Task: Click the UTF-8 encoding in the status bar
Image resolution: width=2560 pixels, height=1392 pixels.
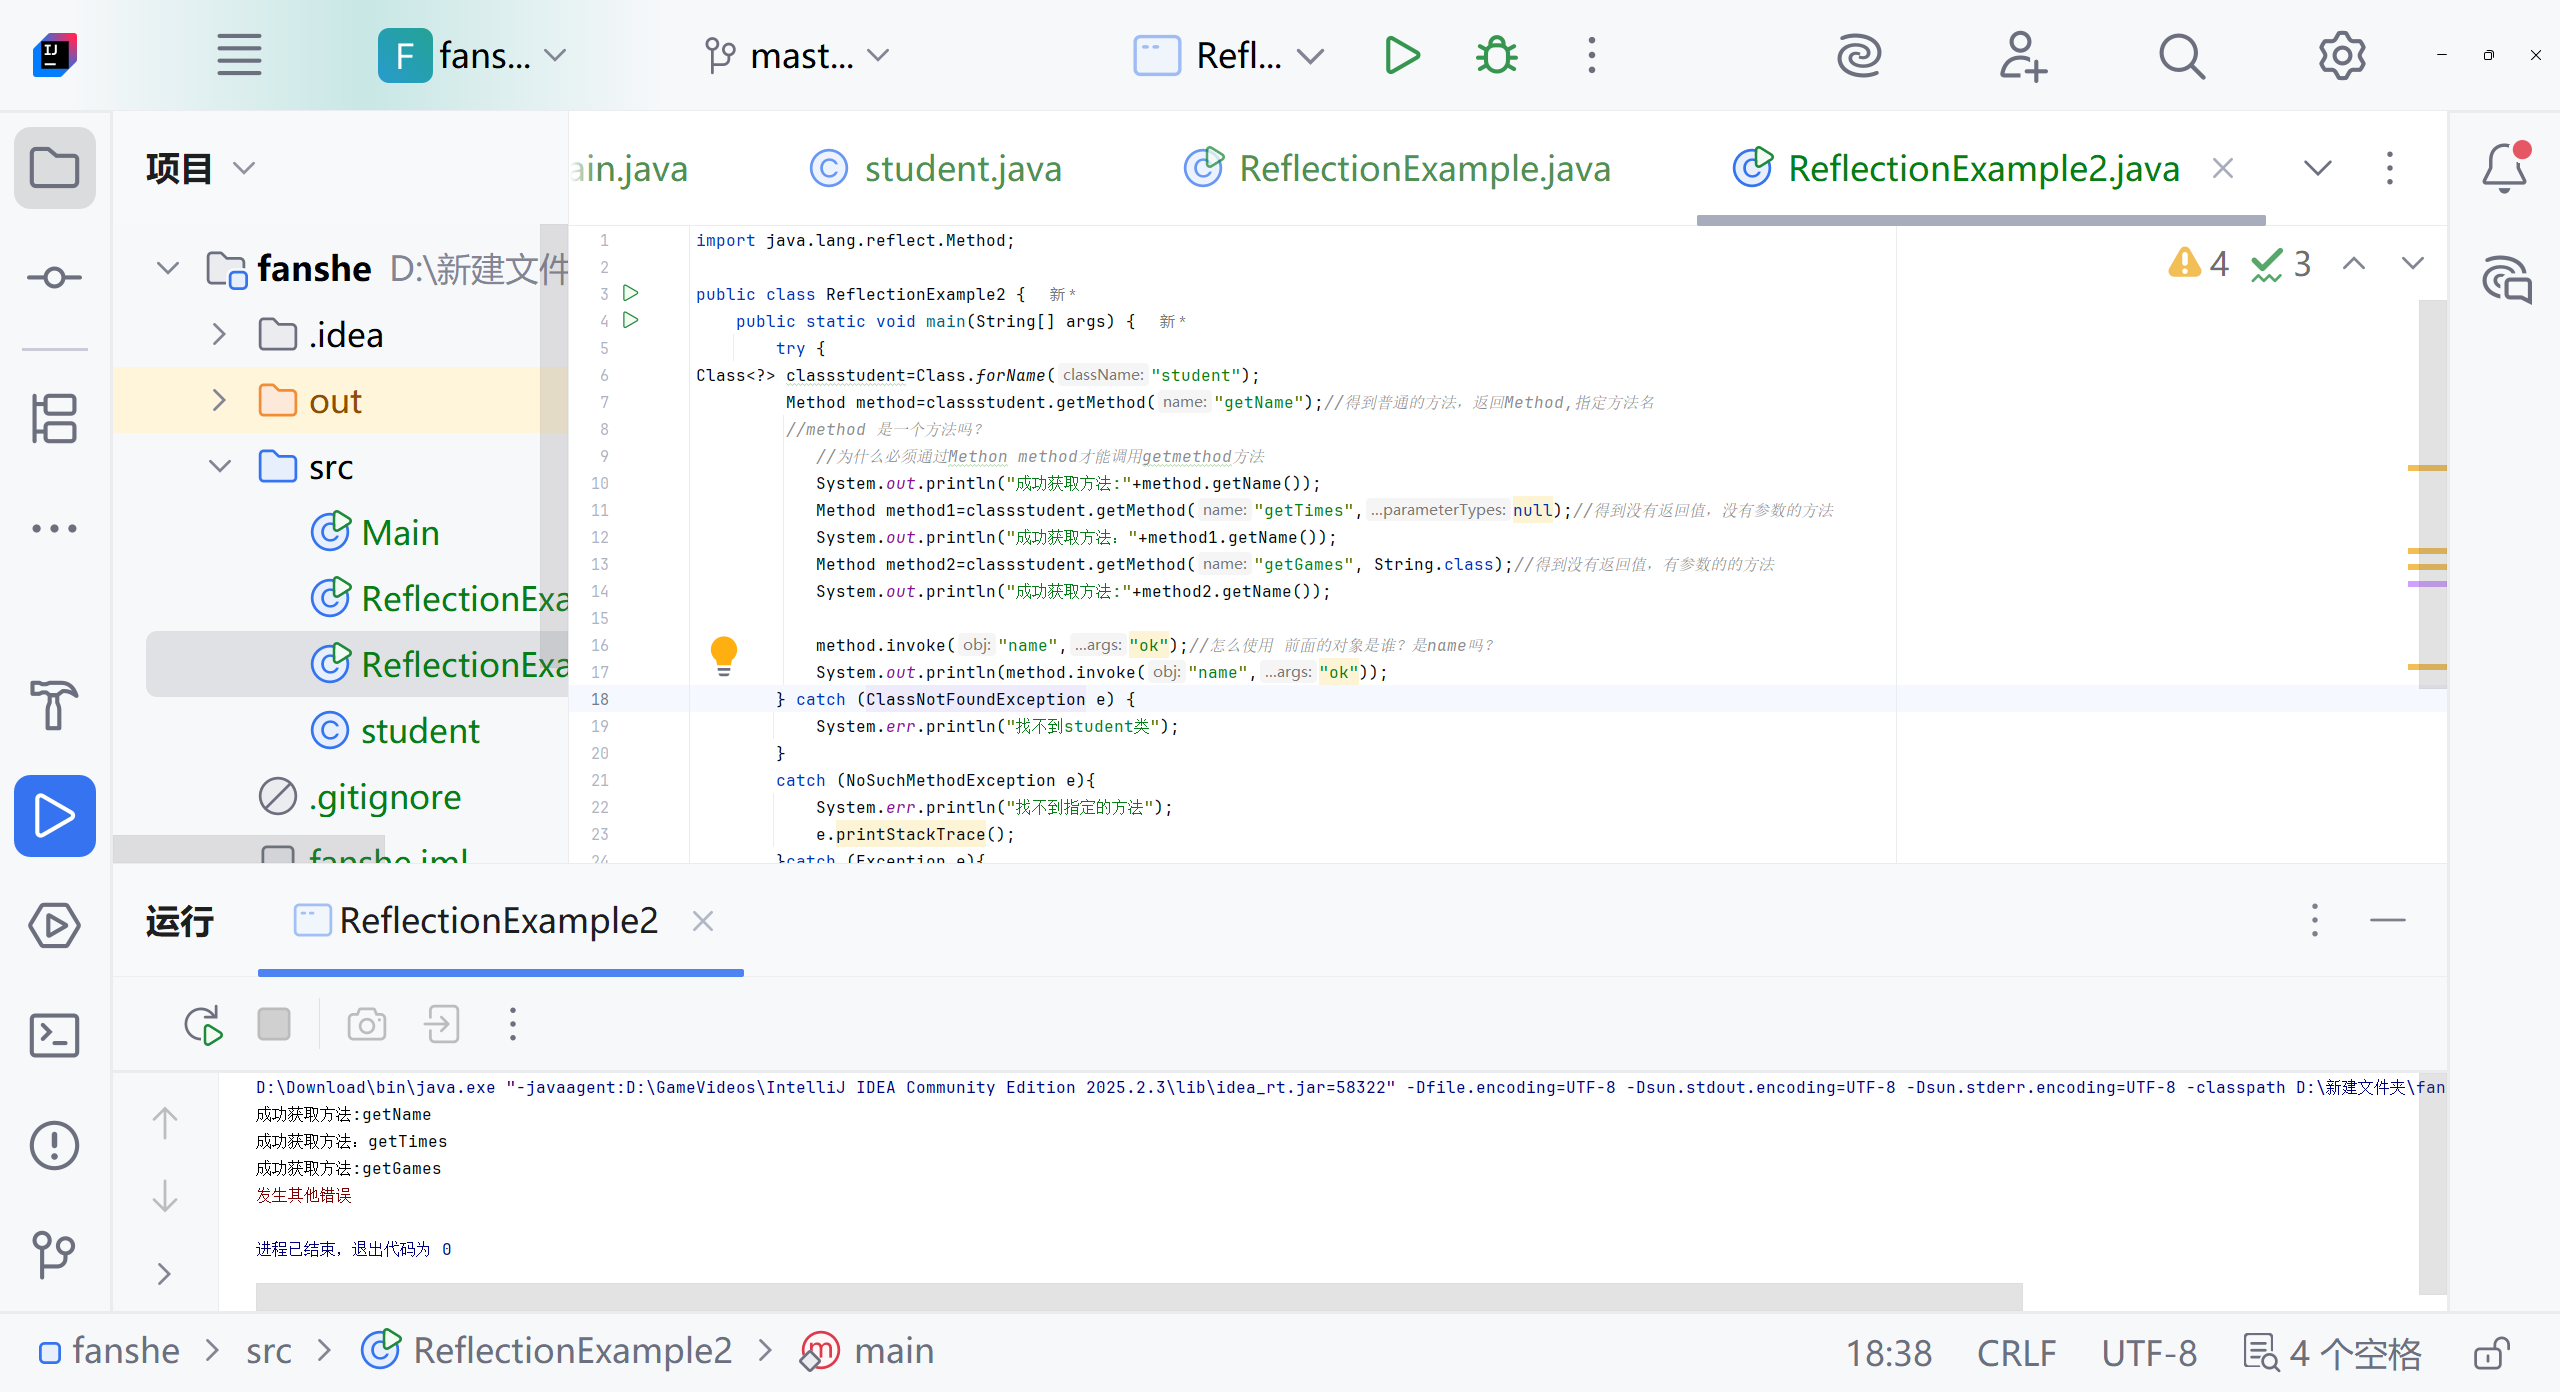Action: click(x=2148, y=1353)
